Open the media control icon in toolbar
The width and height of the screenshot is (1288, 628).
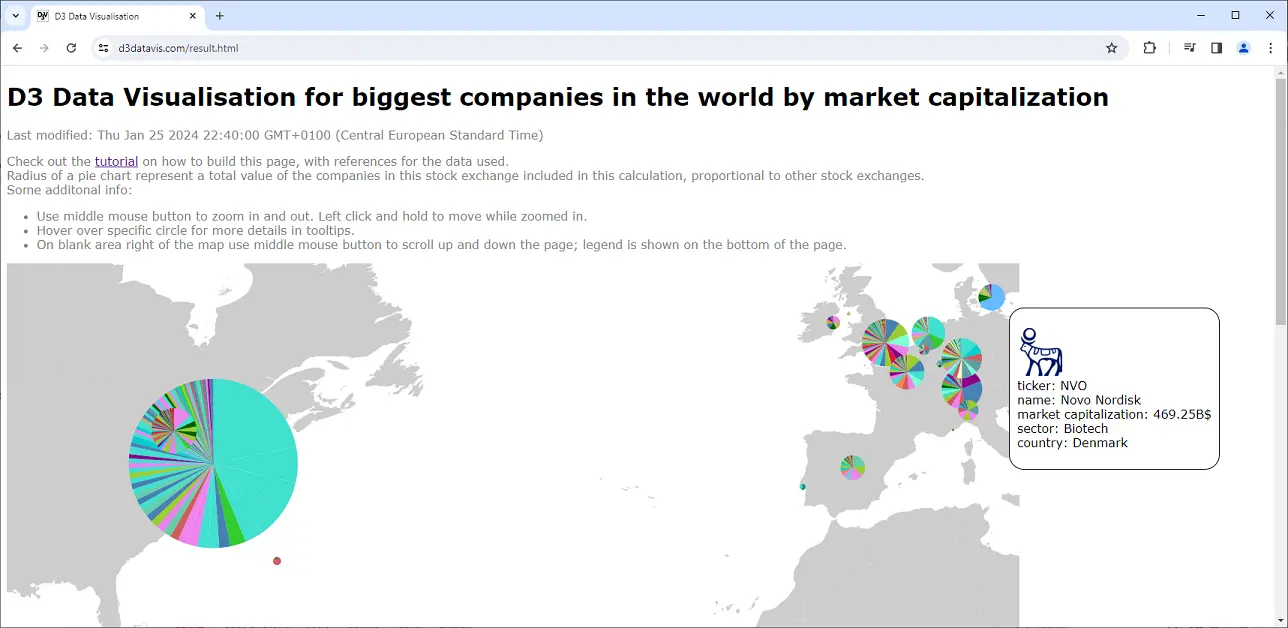(1189, 48)
